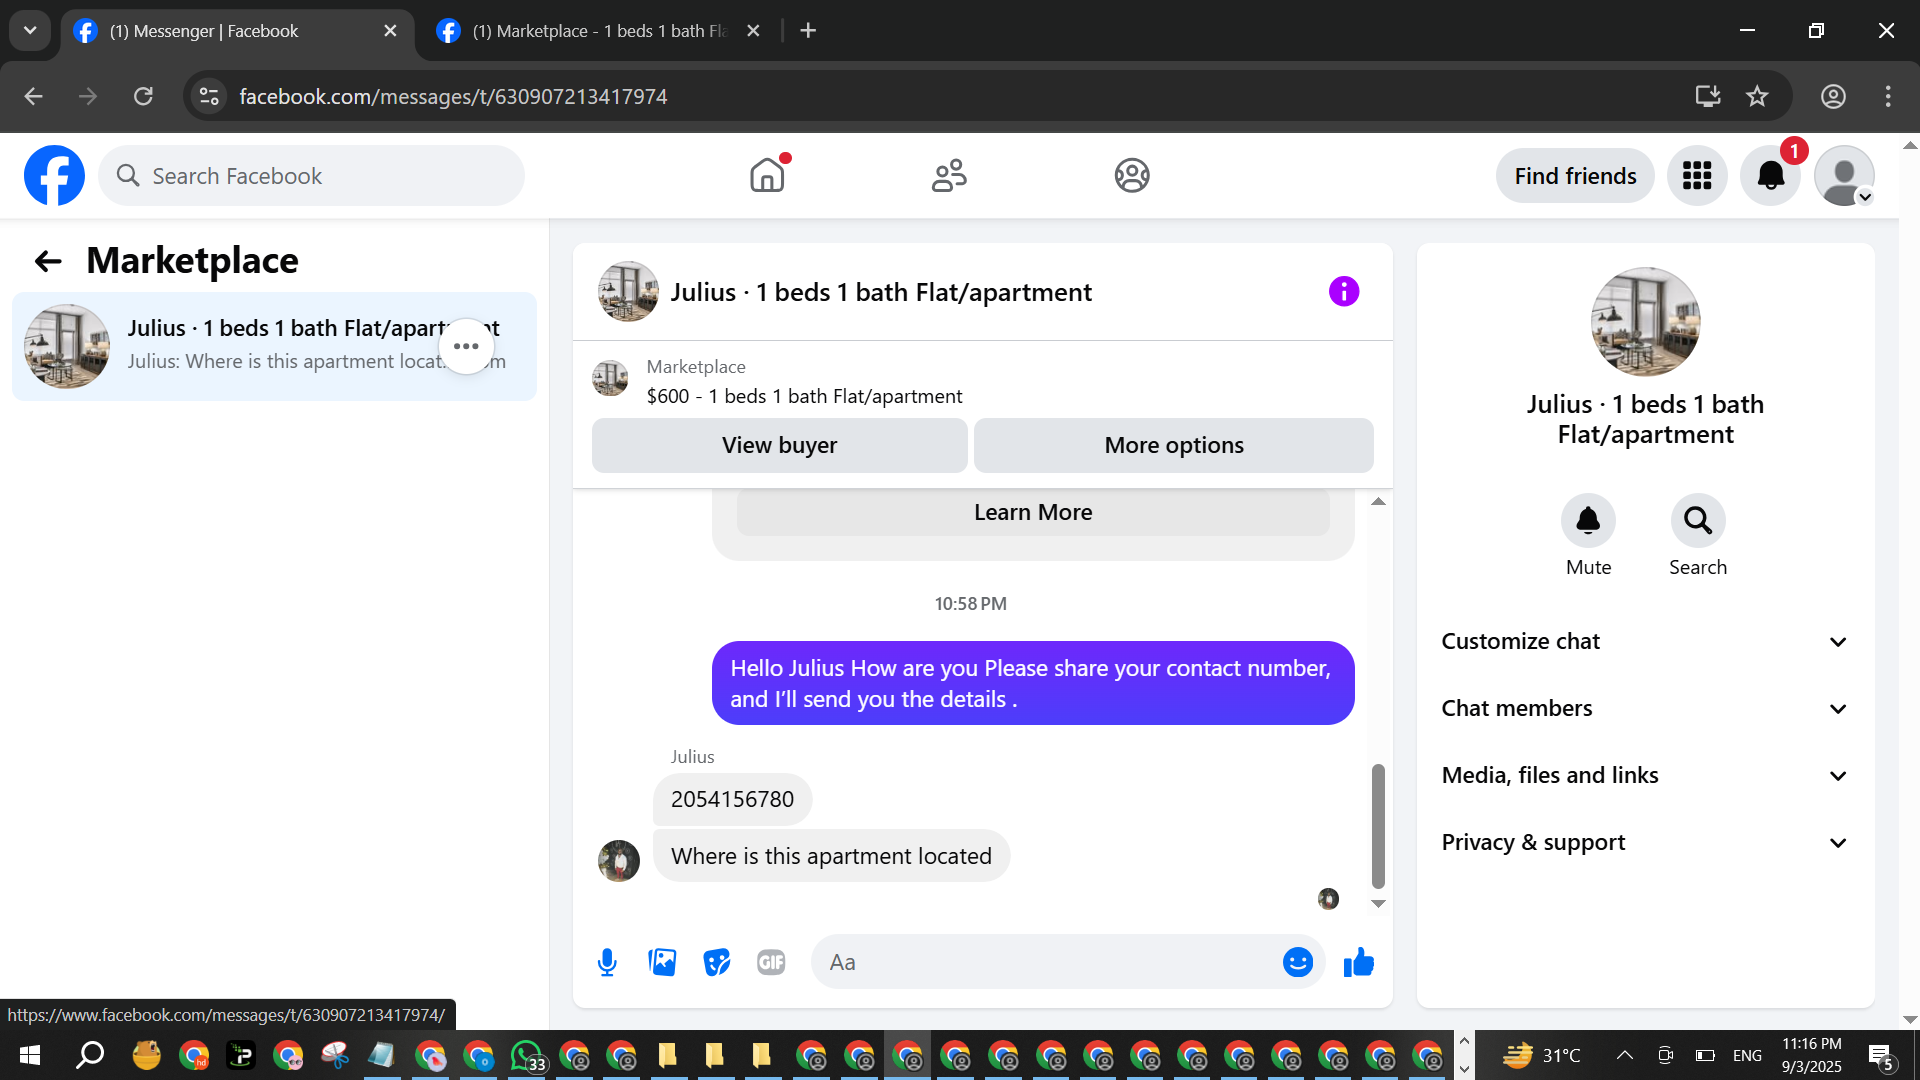Open the Chrome three-dot menu
Viewport: 1920px width, 1080px height.
tap(1888, 96)
